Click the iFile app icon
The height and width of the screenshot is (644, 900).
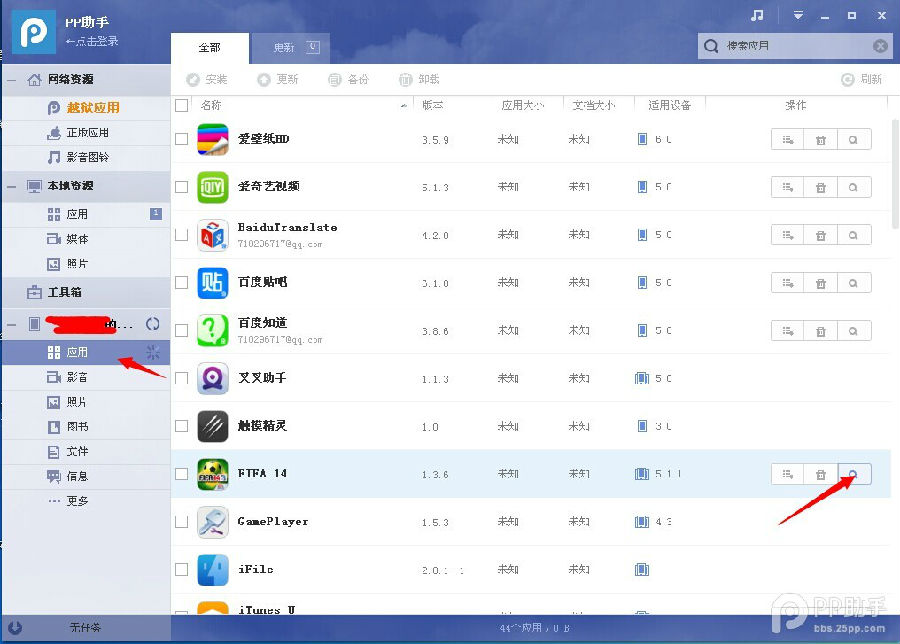[x=213, y=569]
